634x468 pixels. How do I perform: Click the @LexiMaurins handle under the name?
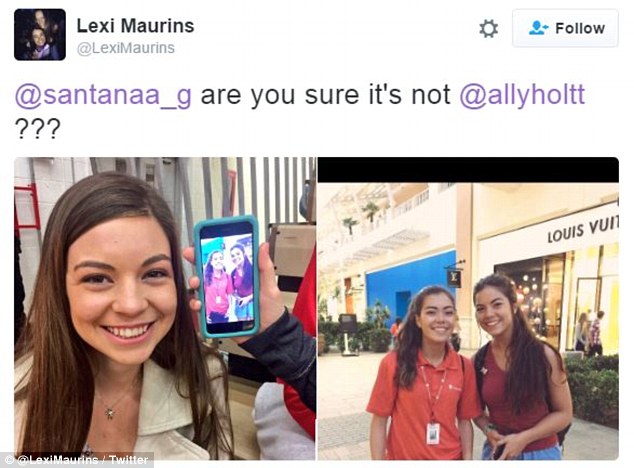(x=126, y=48)
